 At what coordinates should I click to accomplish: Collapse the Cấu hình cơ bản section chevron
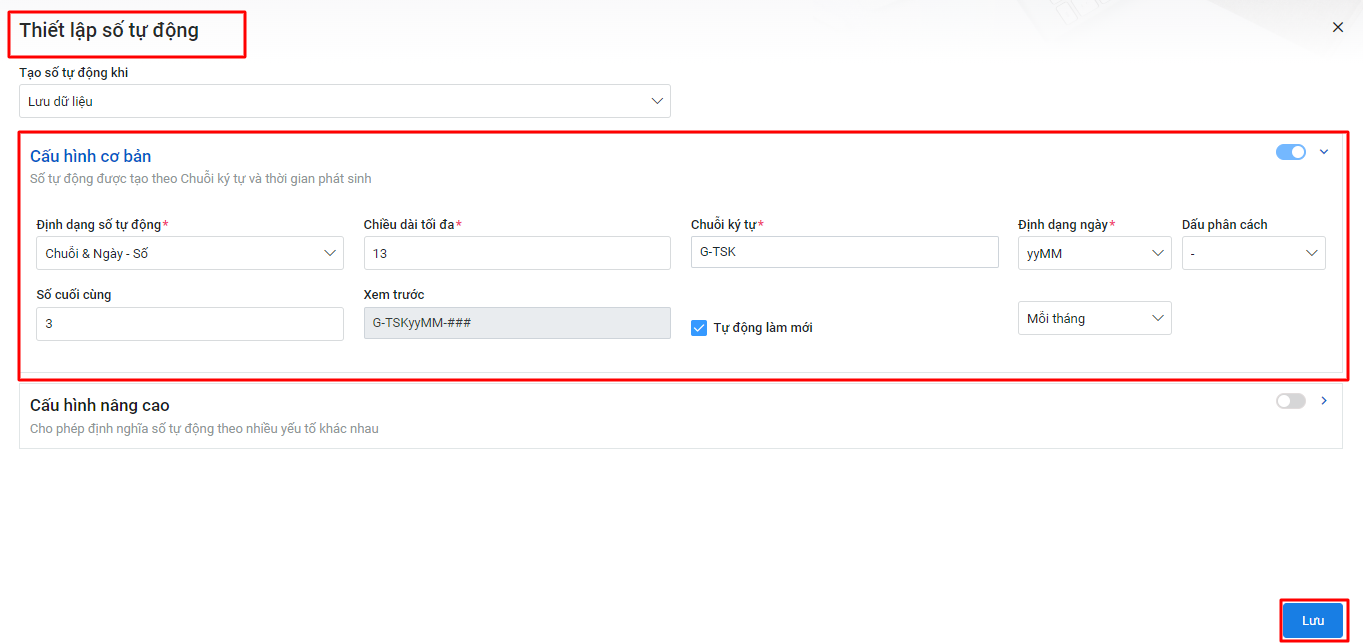[x=1324, y=152]
